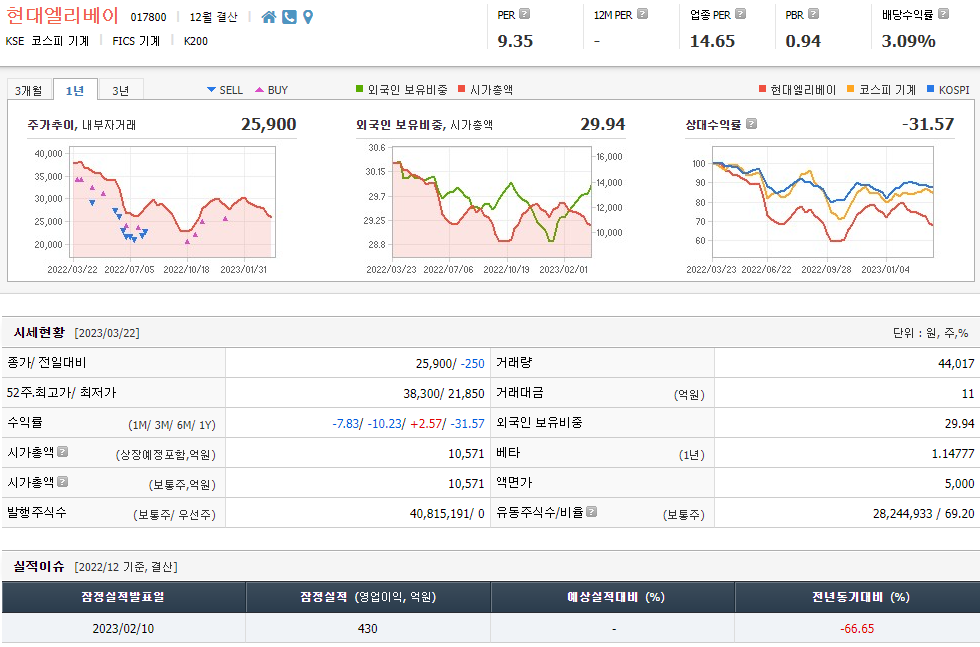Image resolution: width=980 pixels, height=647 pixels.
Task: Click the red 현대엘리베이 legend swatch
Action: click(762, 89)
